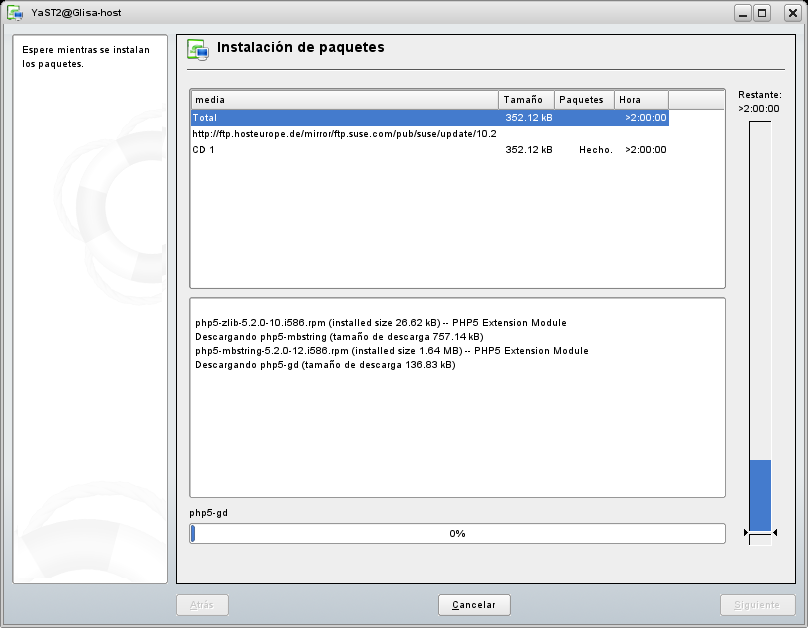Click the php5-gd download progress bar
The image size is (808, 628).
pyautogui.click(x=457, y=533)
